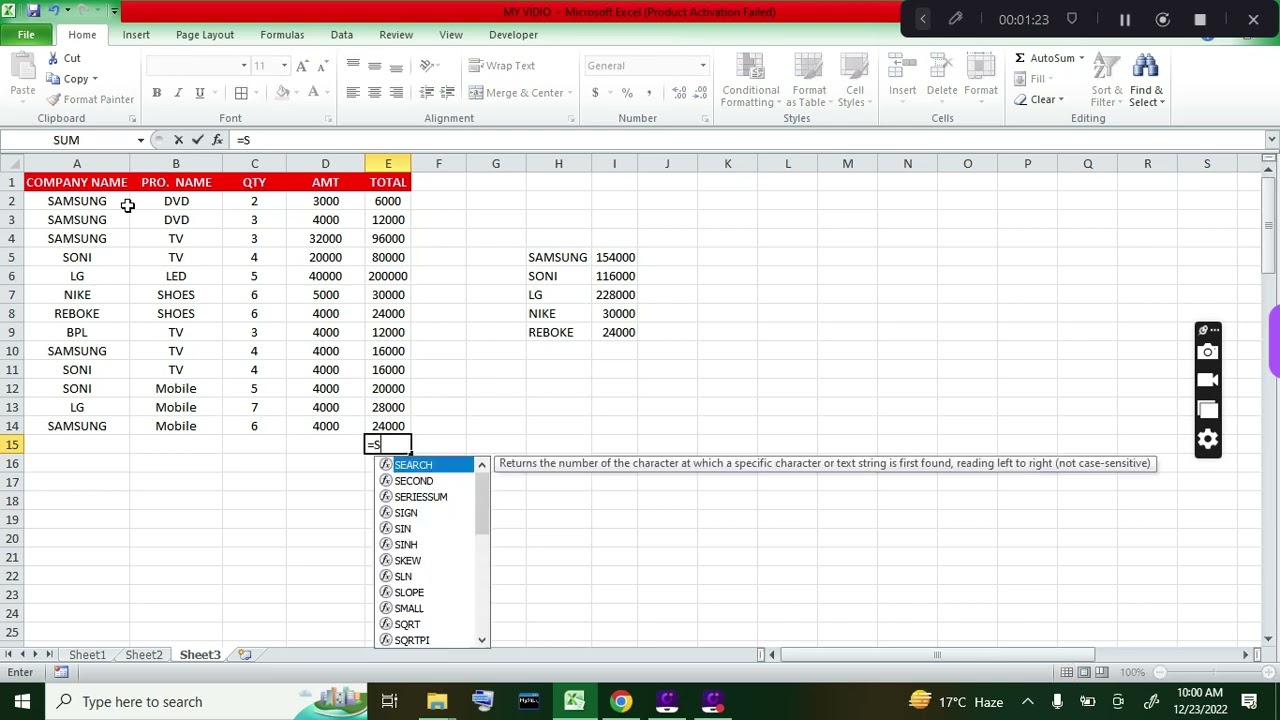1280x720 pixels.
Task: Switch to Sheet2 worksheet tab
Action: click(144, 655)
